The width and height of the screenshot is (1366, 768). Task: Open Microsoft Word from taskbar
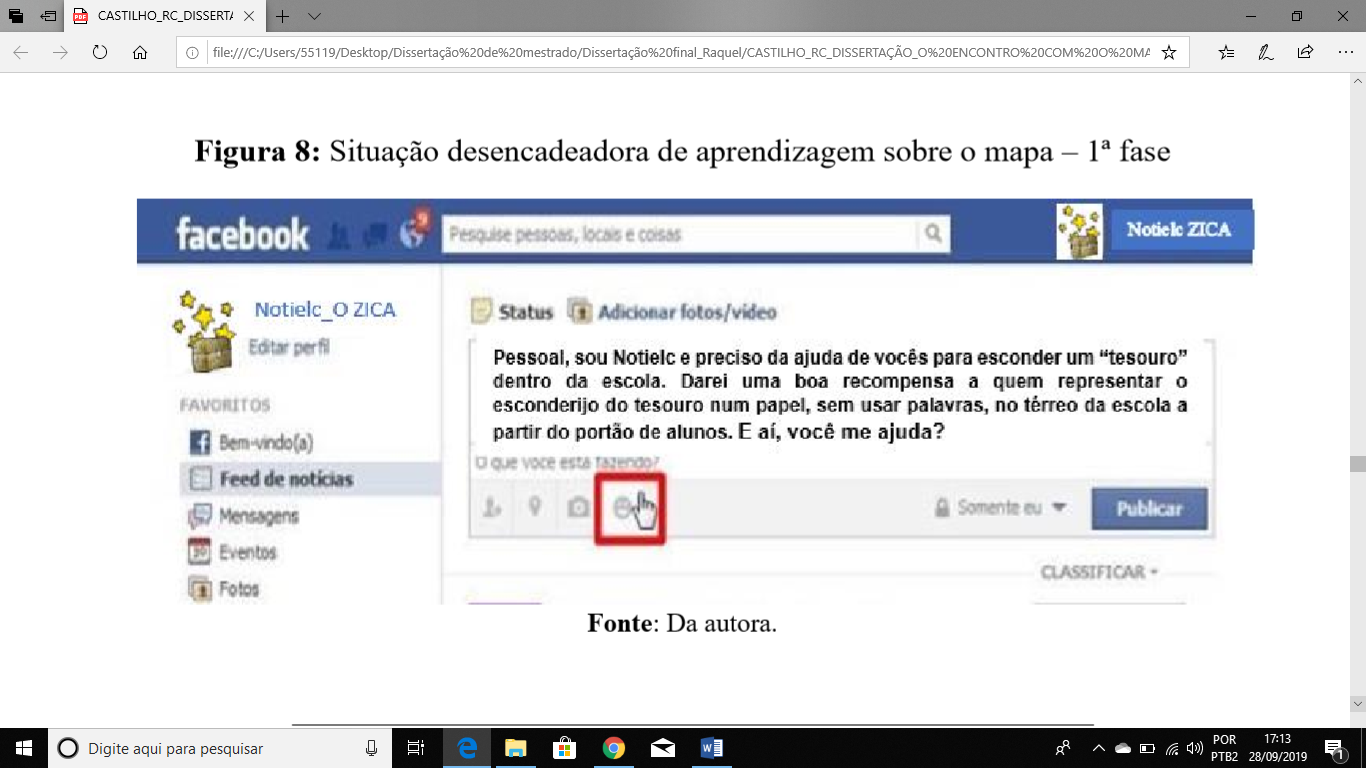click(x=711, y=748)
